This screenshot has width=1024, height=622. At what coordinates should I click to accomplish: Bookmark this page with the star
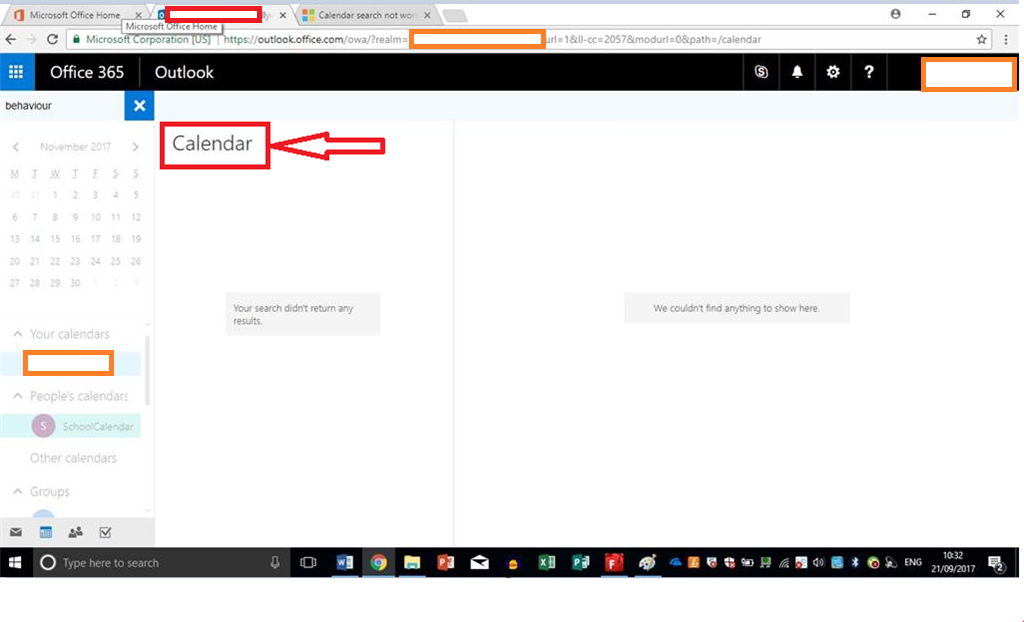pyautogui.click(x=981, y=39)
